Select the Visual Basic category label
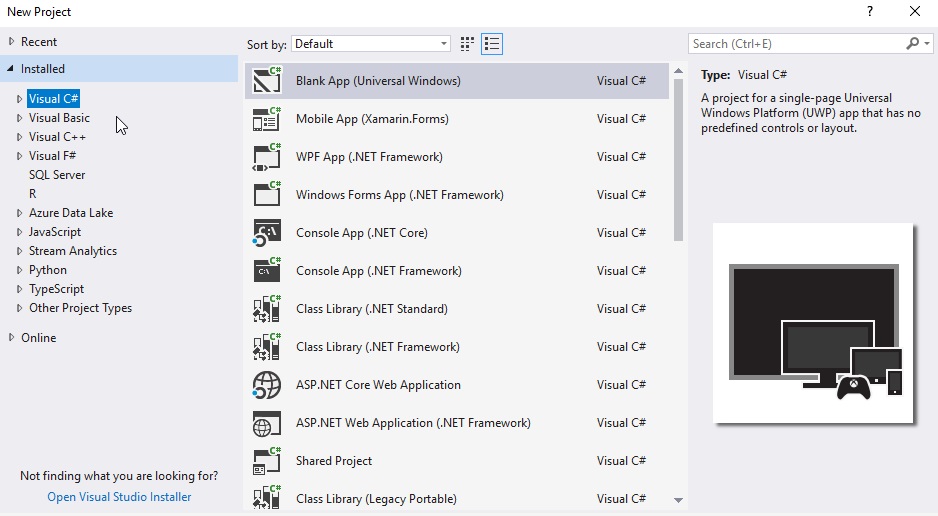This screenshot has width=938, height=516. pos(59,118)
